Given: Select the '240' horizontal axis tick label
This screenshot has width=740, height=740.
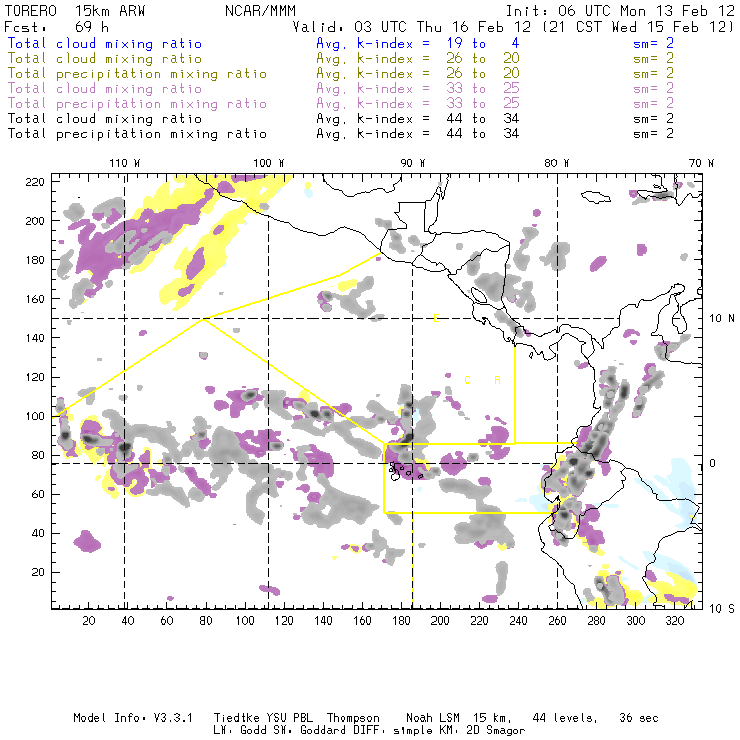Looking at the screenshot, I should click(518, 621).
